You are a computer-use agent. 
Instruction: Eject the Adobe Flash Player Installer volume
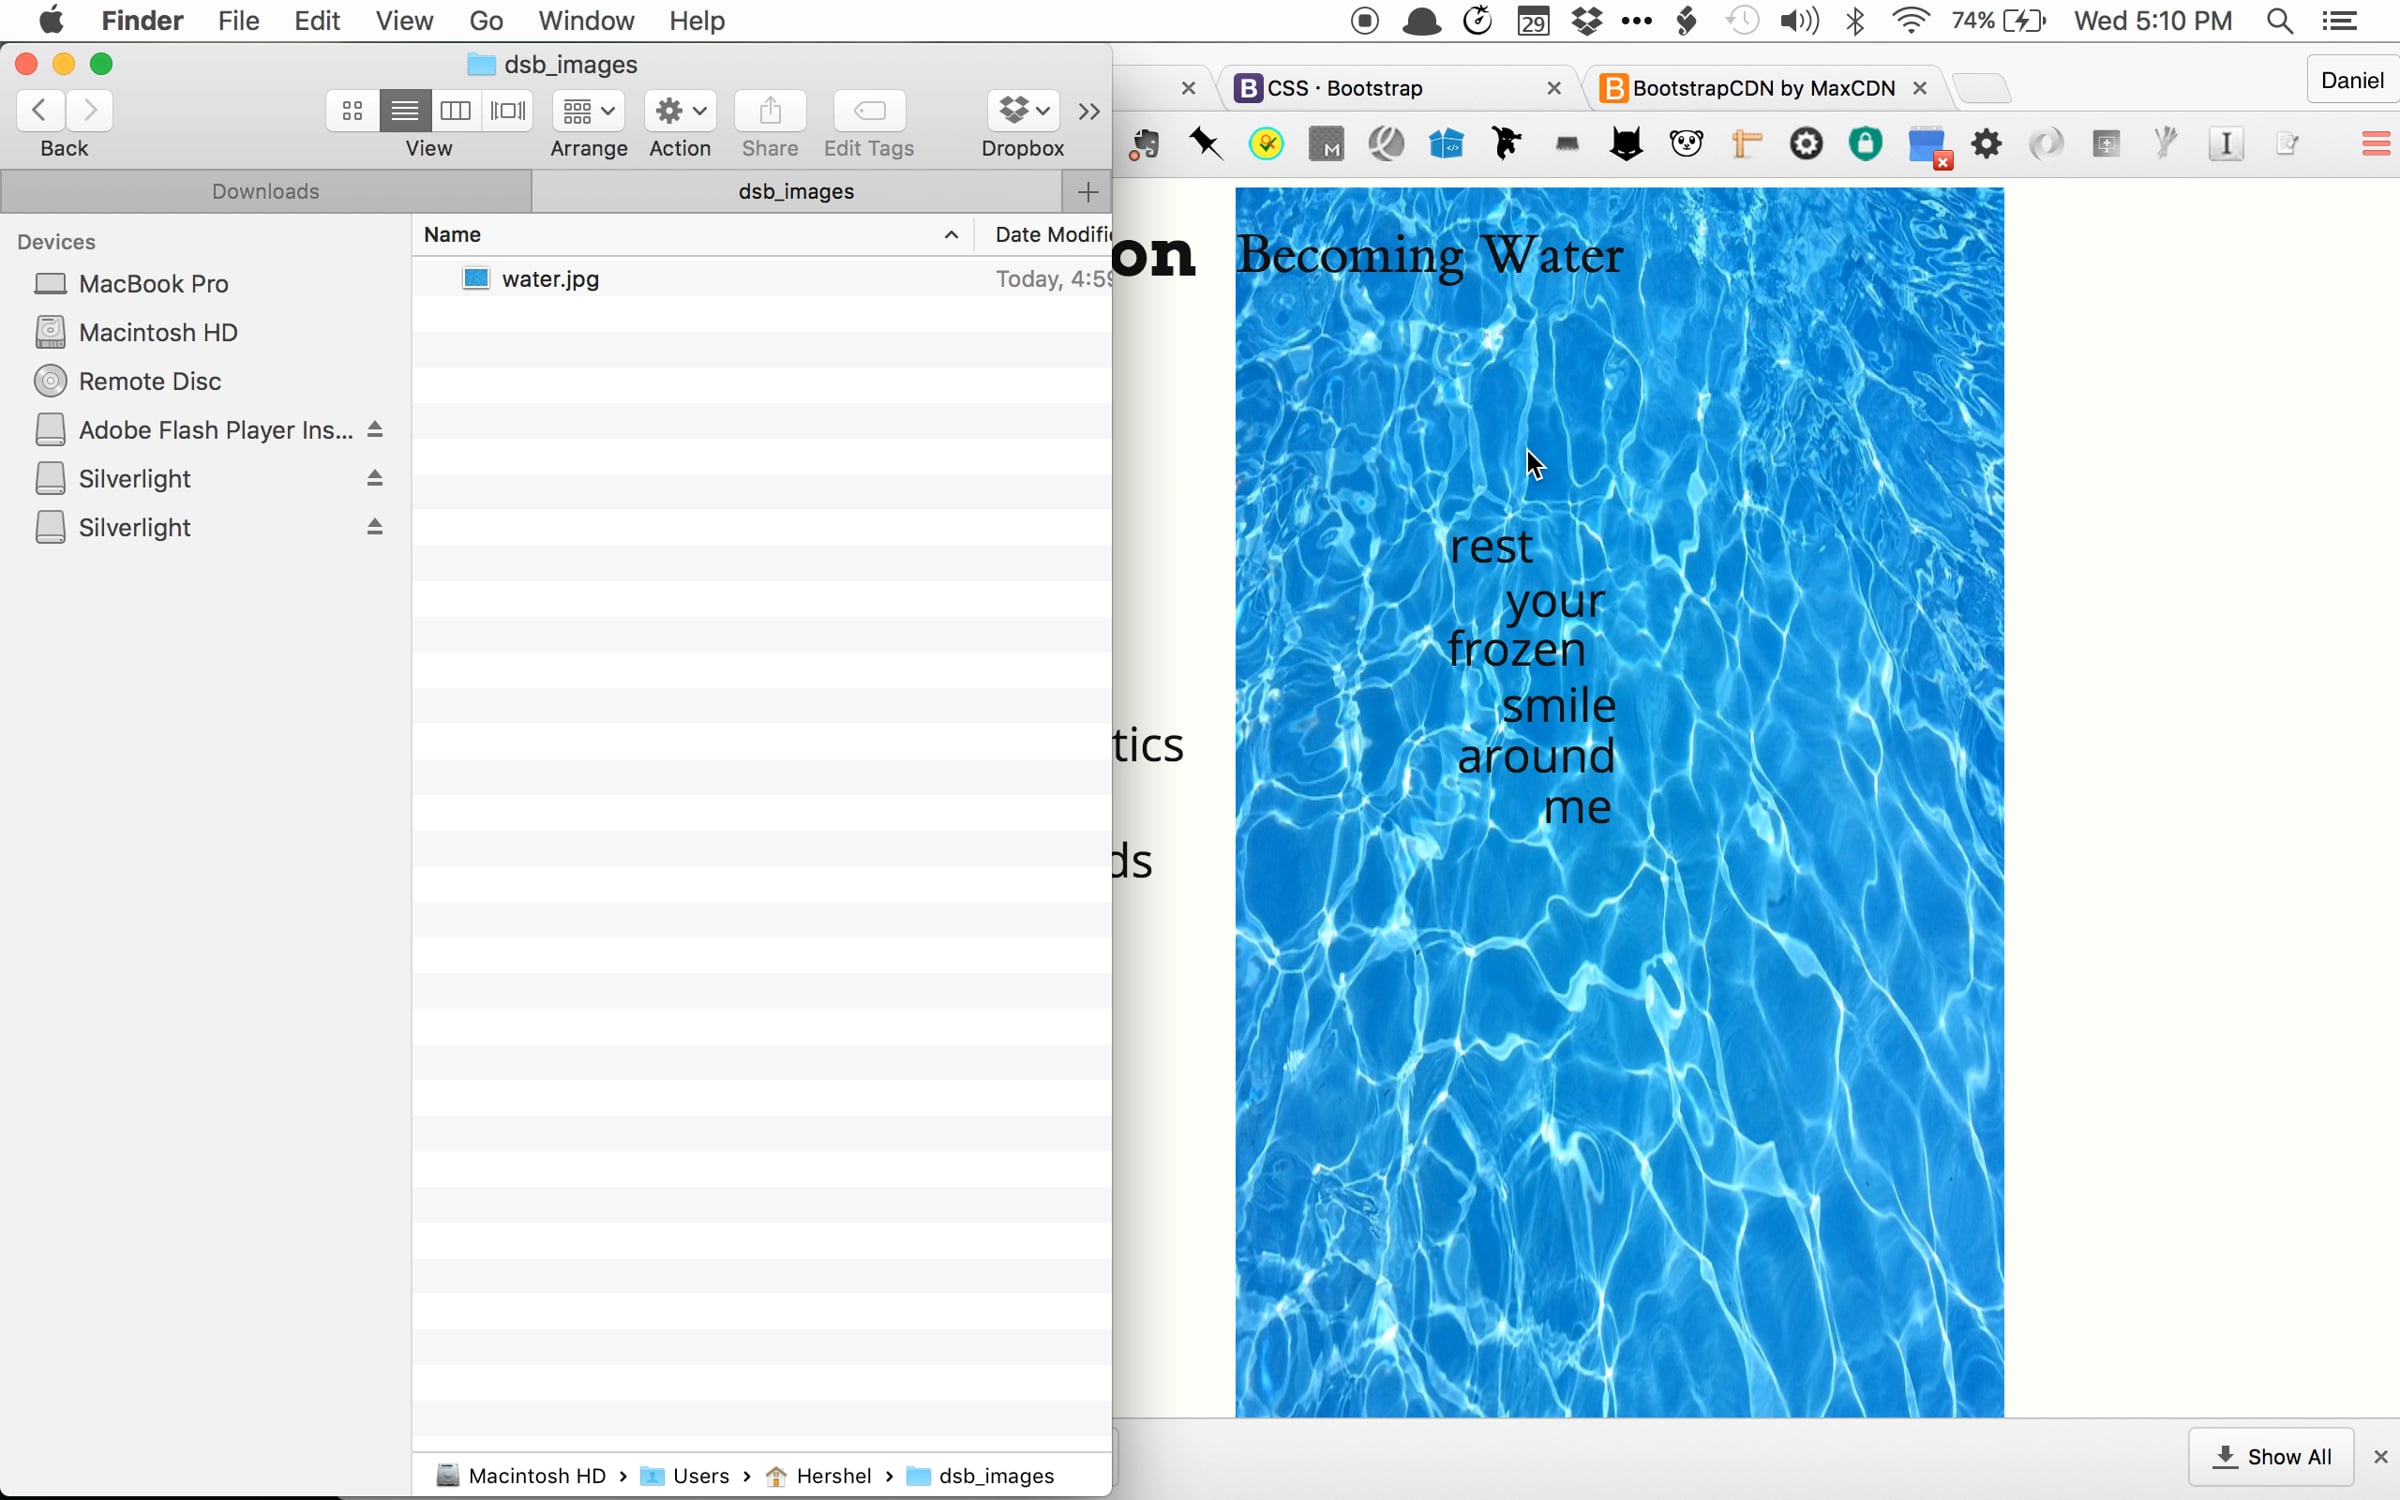coord(375,430)
